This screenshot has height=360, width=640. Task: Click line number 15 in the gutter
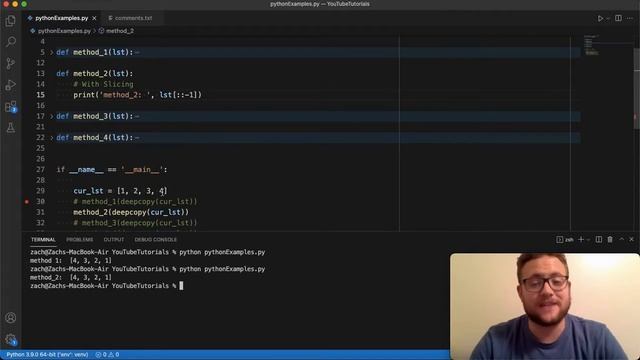click(40, 95)
